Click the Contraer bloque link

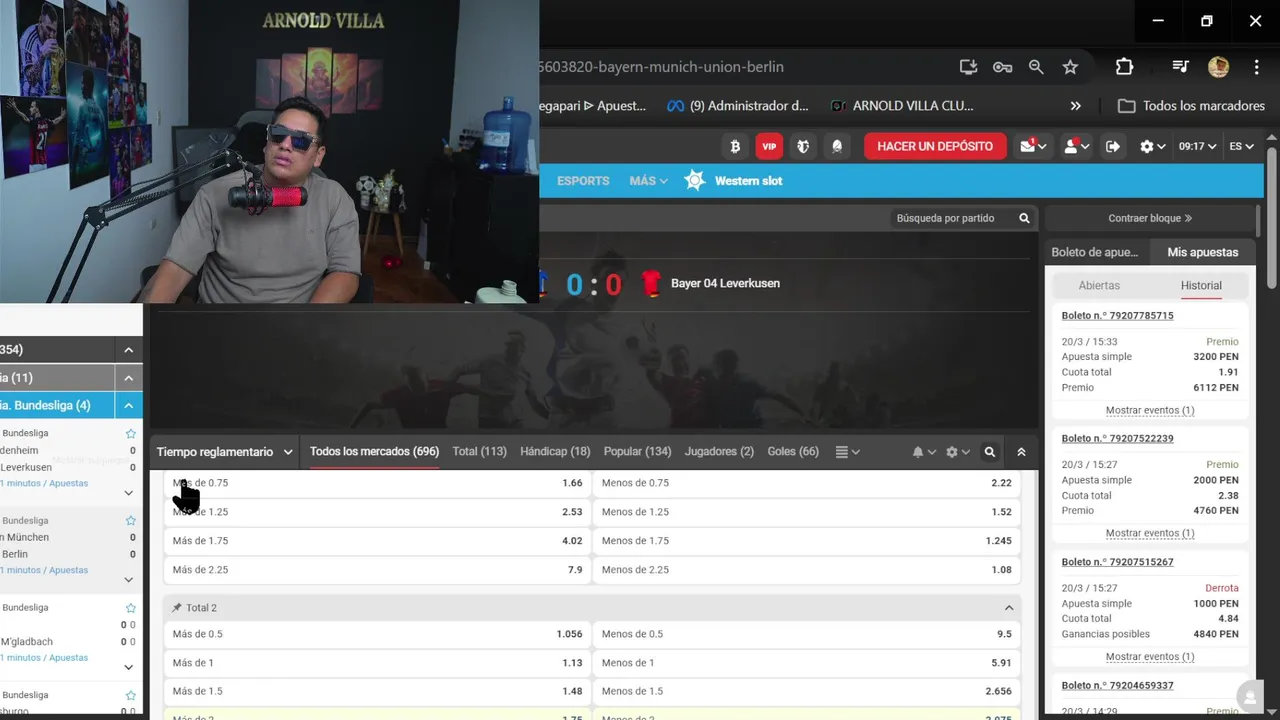tap(1150, 218)
